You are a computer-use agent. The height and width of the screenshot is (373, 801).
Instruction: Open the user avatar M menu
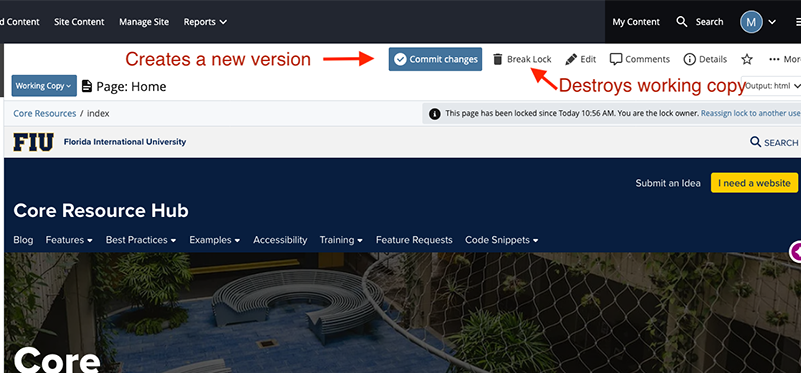point(751,22)
